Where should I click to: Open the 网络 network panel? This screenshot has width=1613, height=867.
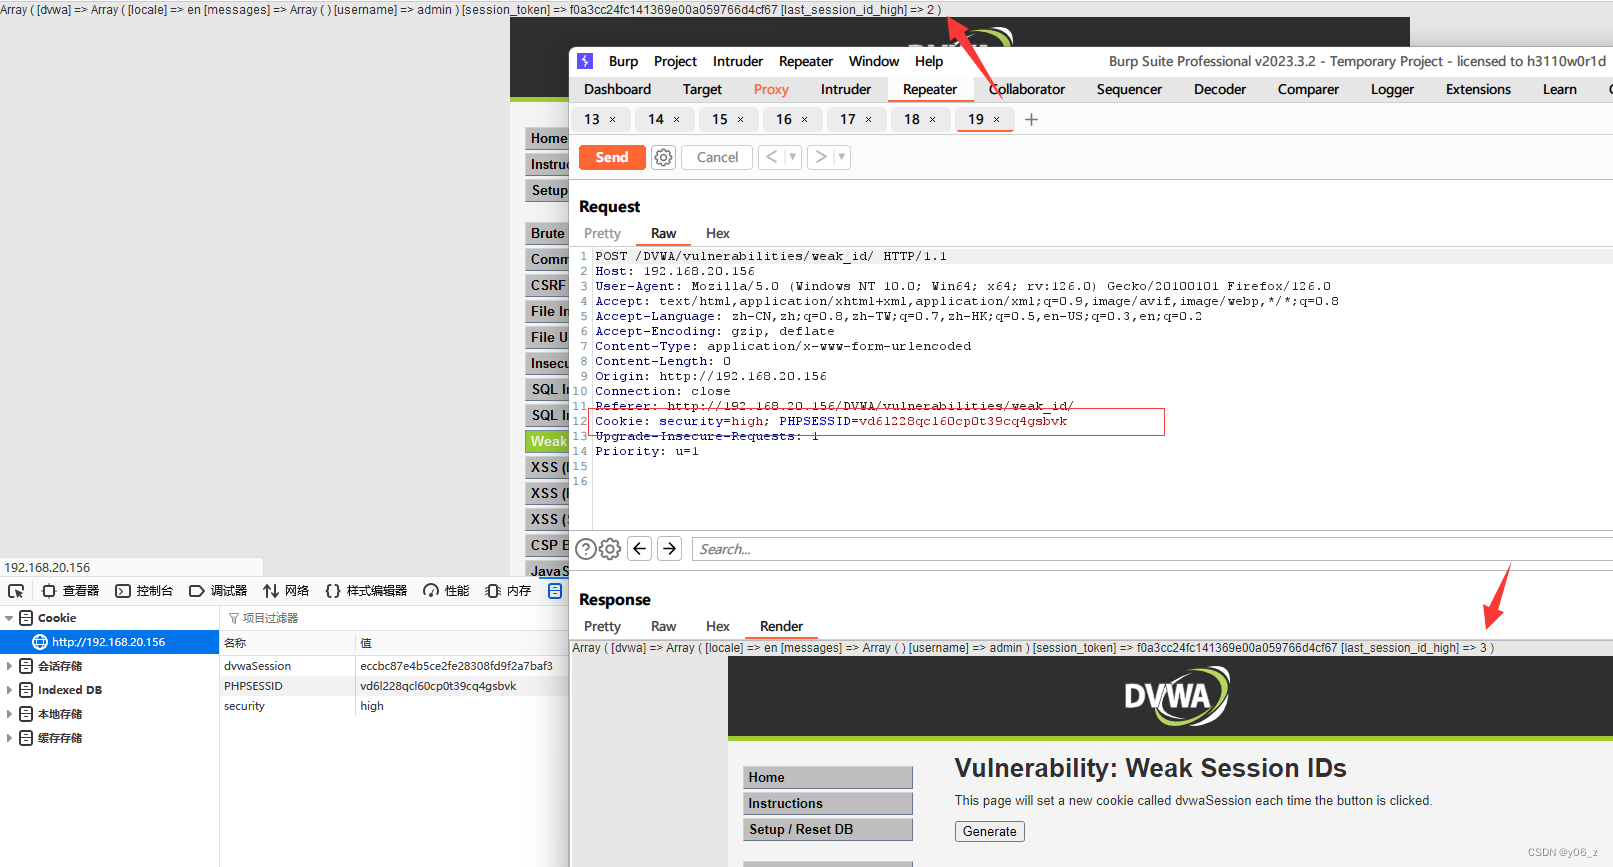tap(286, 591)
